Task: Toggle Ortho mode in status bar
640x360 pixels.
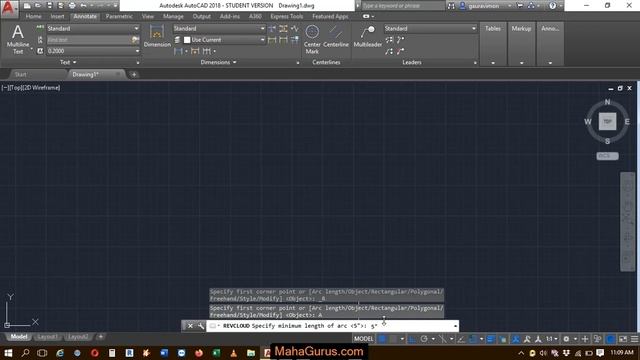Action: click(412, 339)
